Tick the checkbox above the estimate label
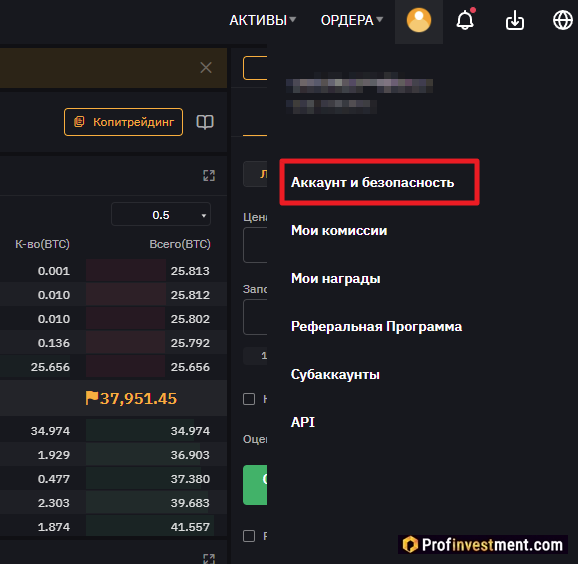The image size is (578, 564). [249, 399]
